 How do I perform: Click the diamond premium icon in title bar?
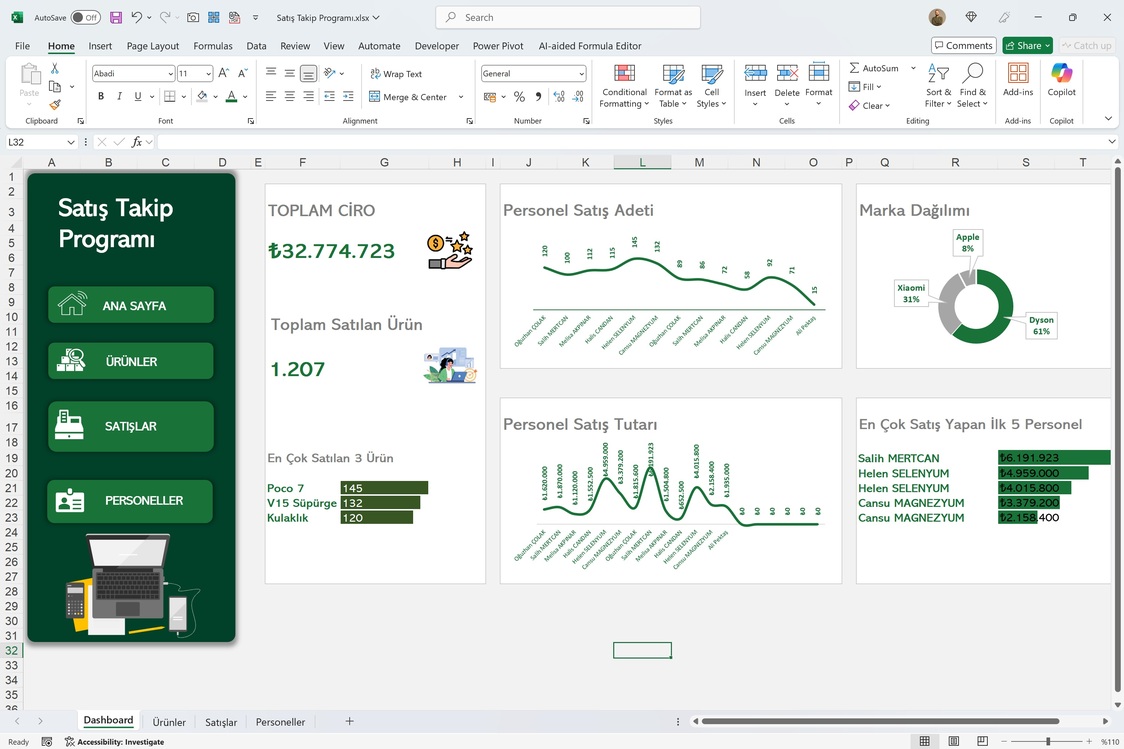[x=971, y=17]
